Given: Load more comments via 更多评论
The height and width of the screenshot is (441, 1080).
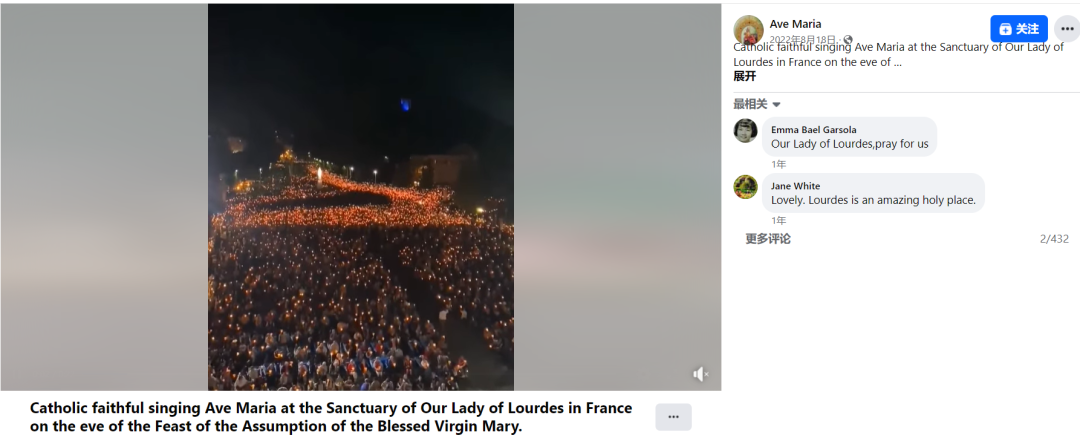Looking at the screenshot, I should tap(768, 238).
